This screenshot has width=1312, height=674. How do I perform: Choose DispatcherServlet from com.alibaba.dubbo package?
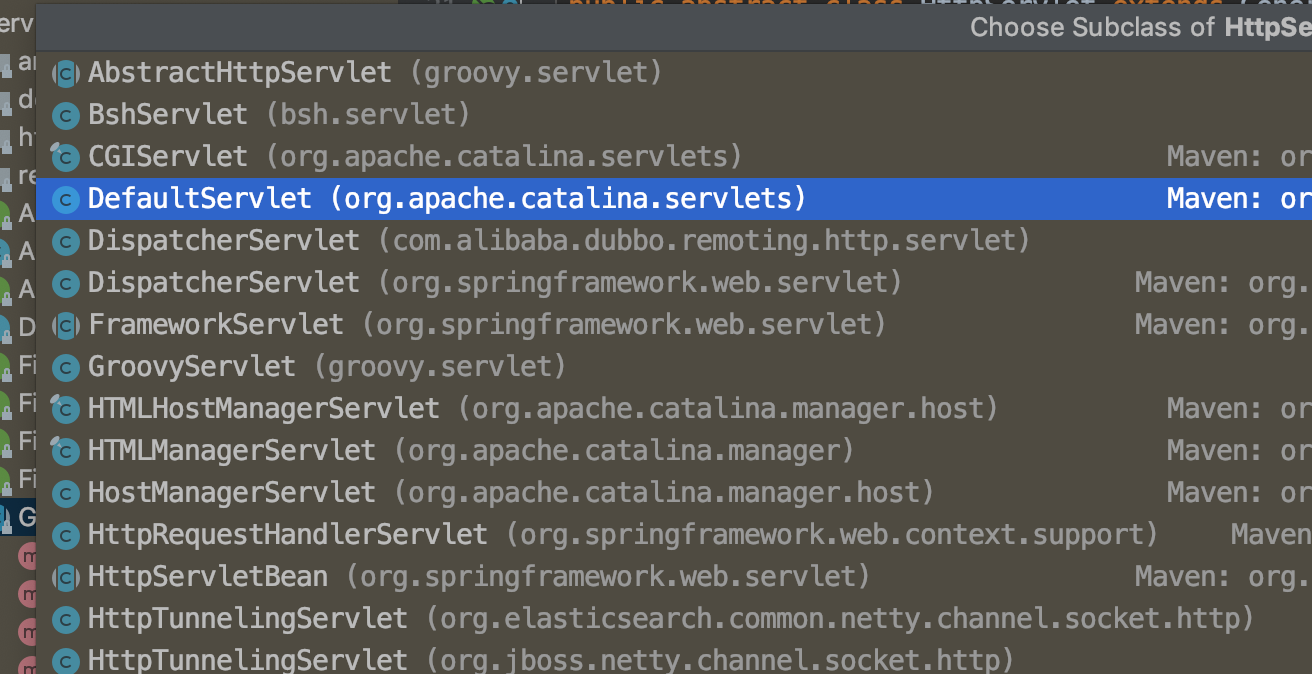(674, 241)
